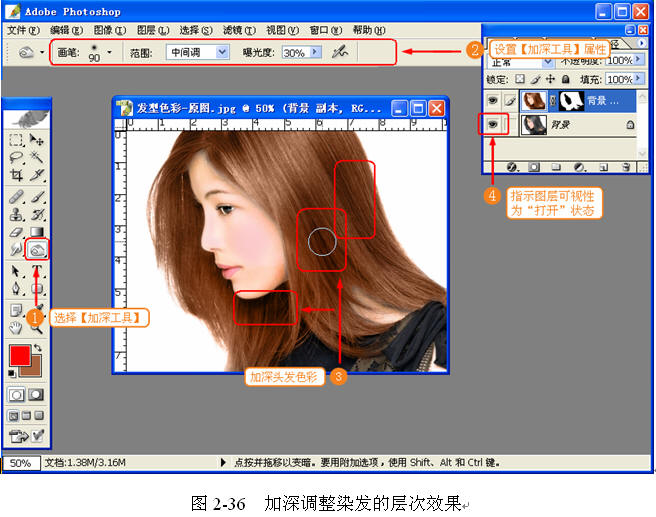The image size is (656, 517).
Task: Toggle visibility of 背景 副本 layer
Action: pos(492,100)
